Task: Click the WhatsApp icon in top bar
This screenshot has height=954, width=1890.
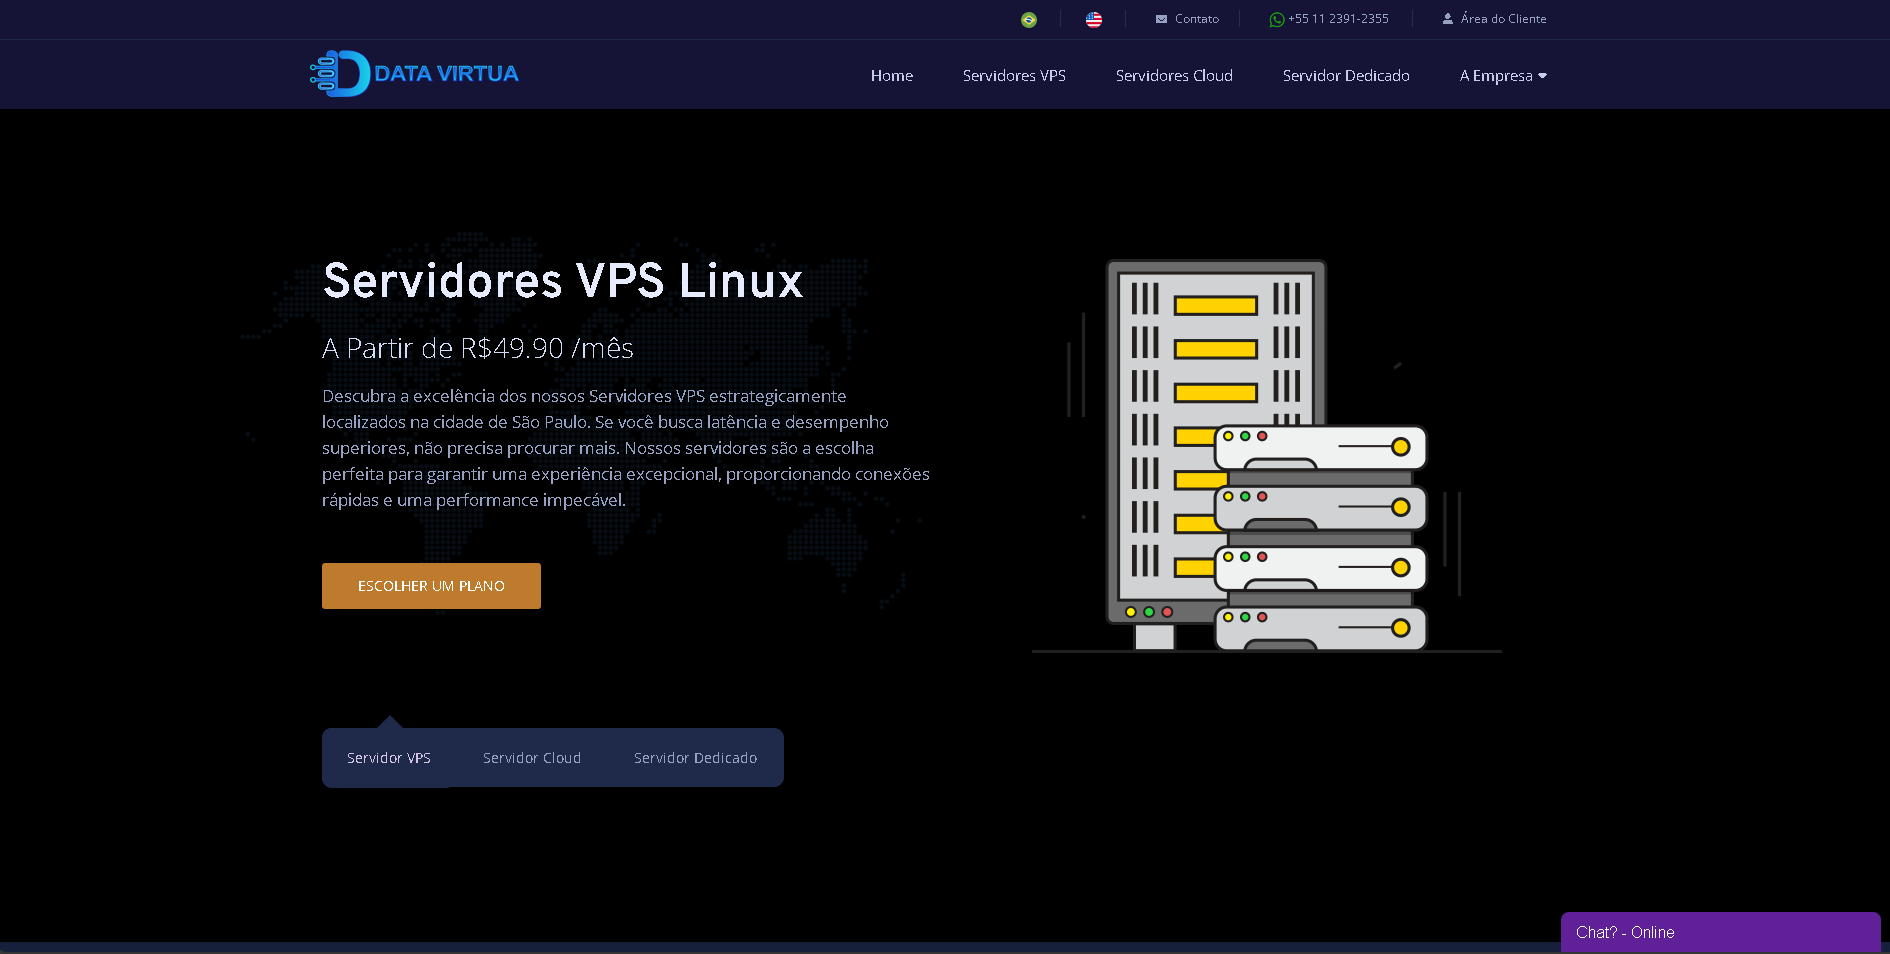Action: coord(1276,20)
